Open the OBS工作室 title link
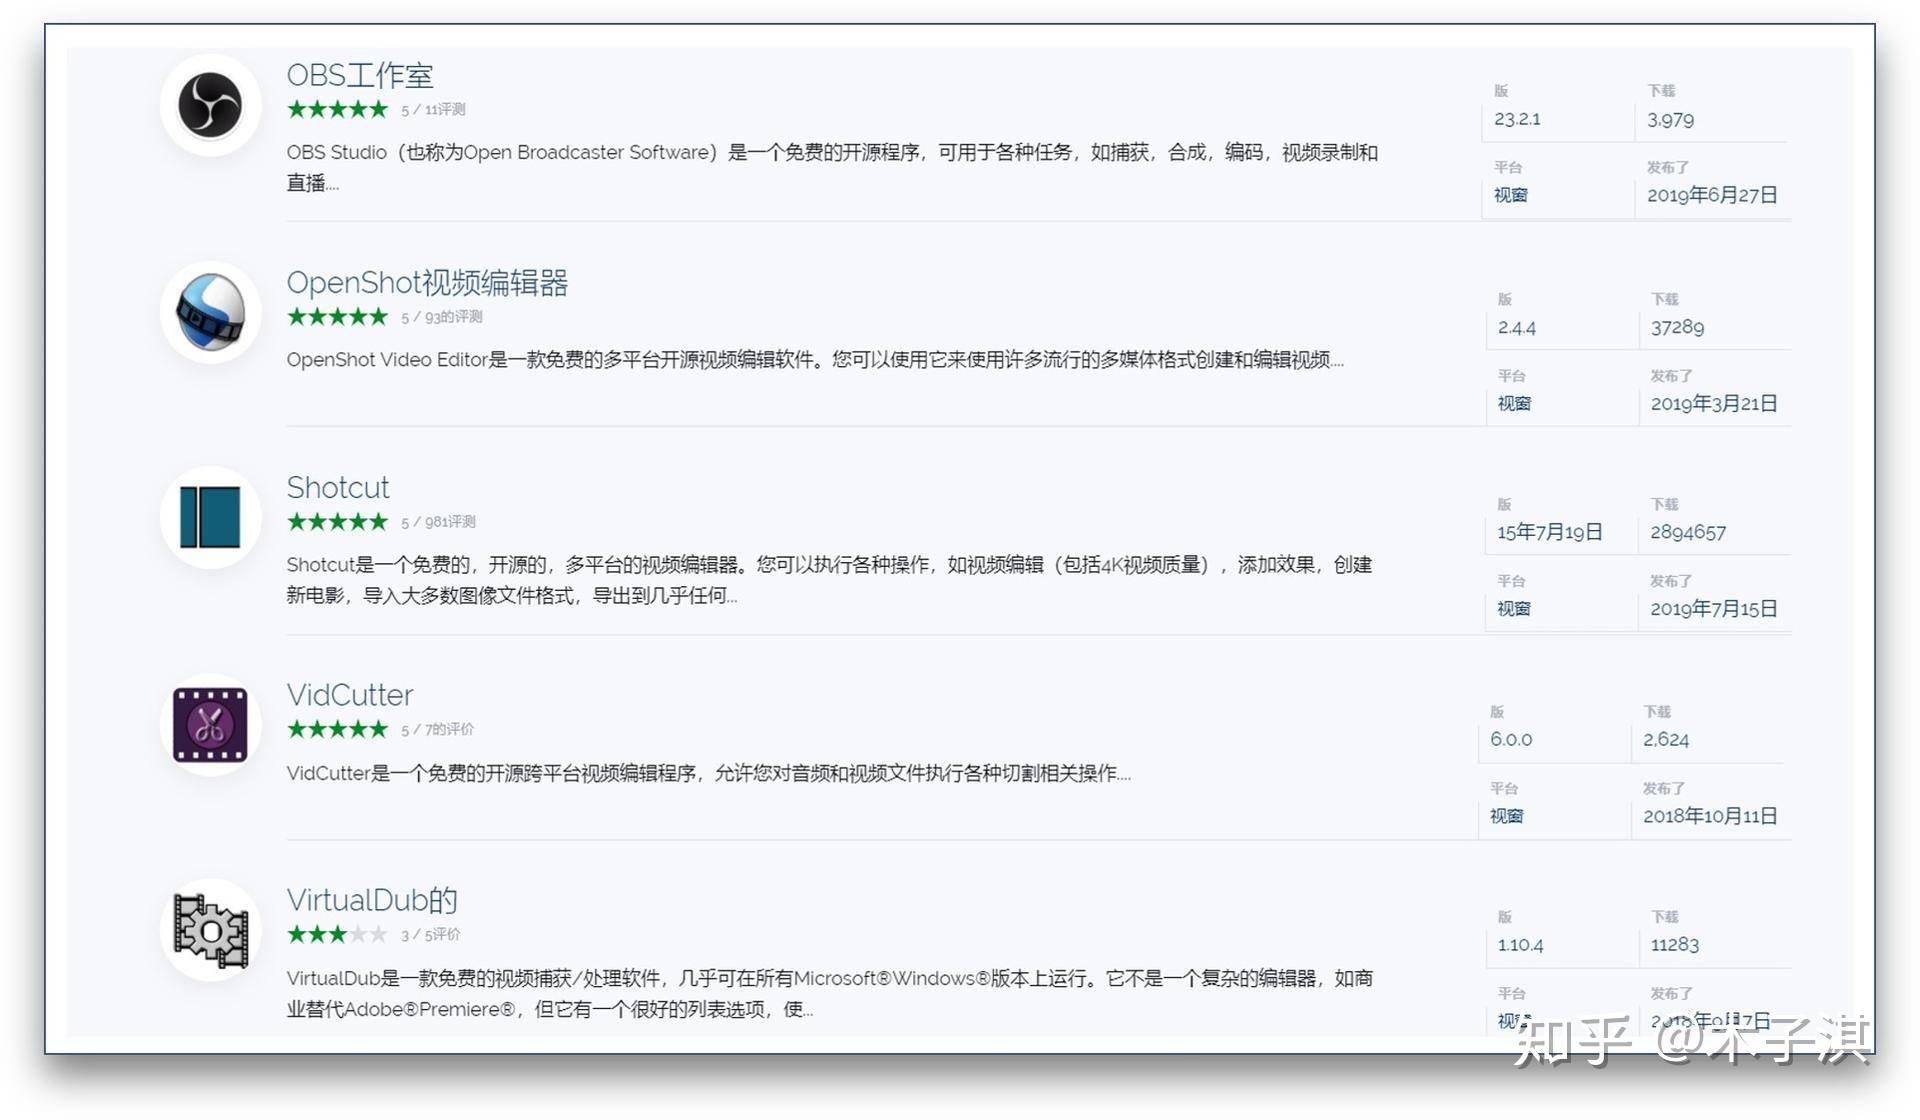This screenshot has height=1120, width=1920. coord(360,75)
